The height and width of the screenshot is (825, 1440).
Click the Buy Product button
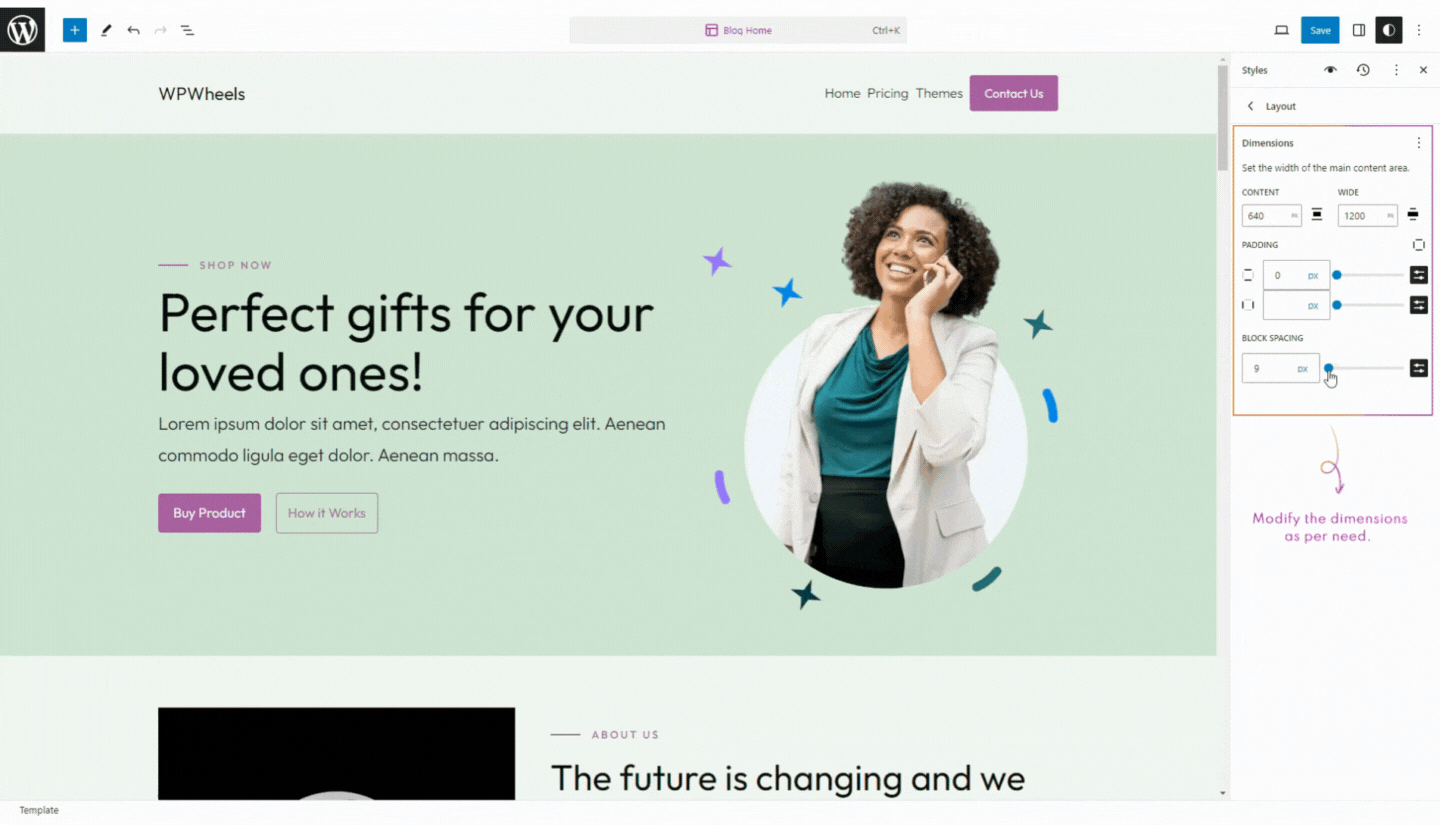coord(209,513)
